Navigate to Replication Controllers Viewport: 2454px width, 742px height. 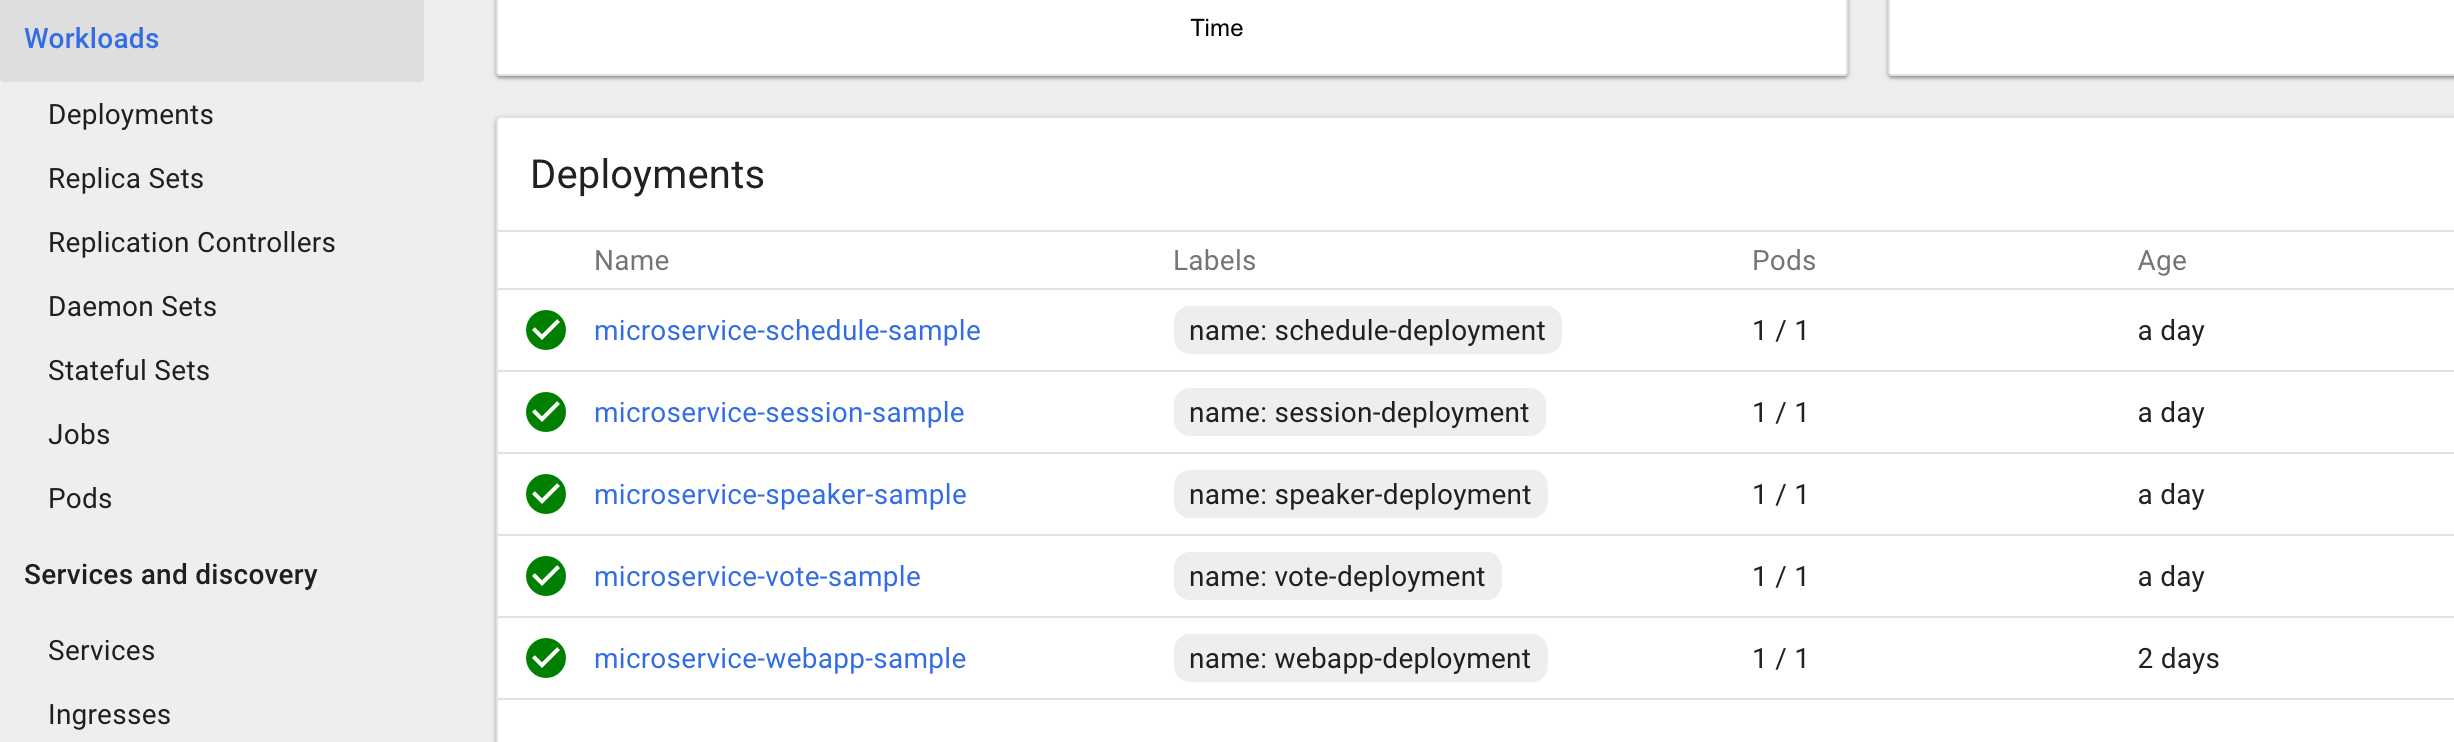(191, 242)
